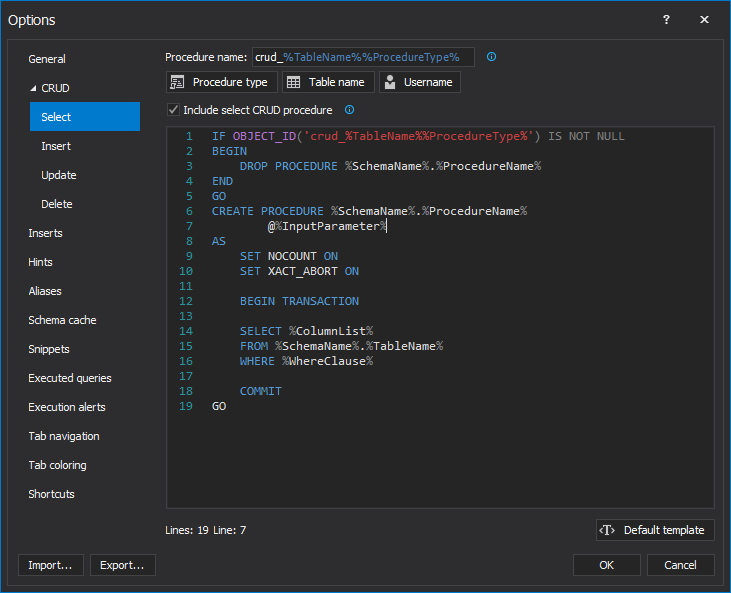The height and width of the screenshot is (593, 731).
Task: Open the Update CRUD settings
Action: [x=59, y=175]
